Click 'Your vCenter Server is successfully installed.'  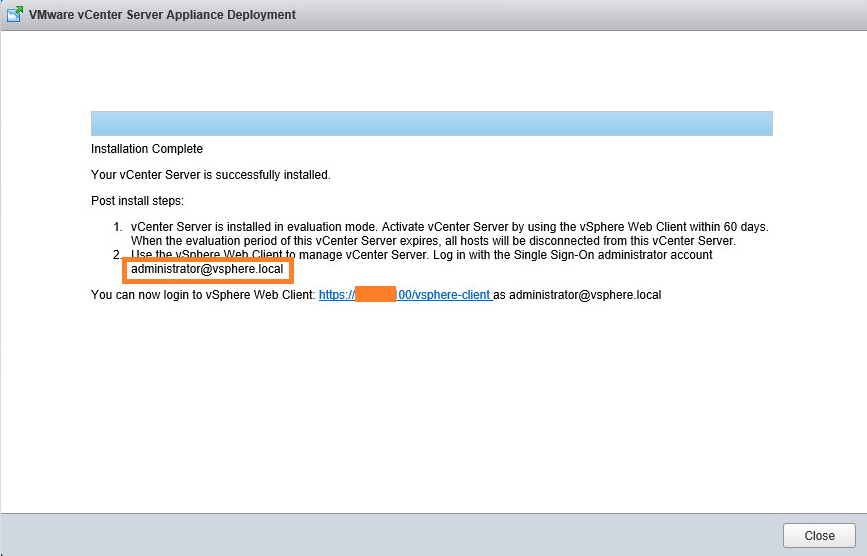tap(211, 175)
